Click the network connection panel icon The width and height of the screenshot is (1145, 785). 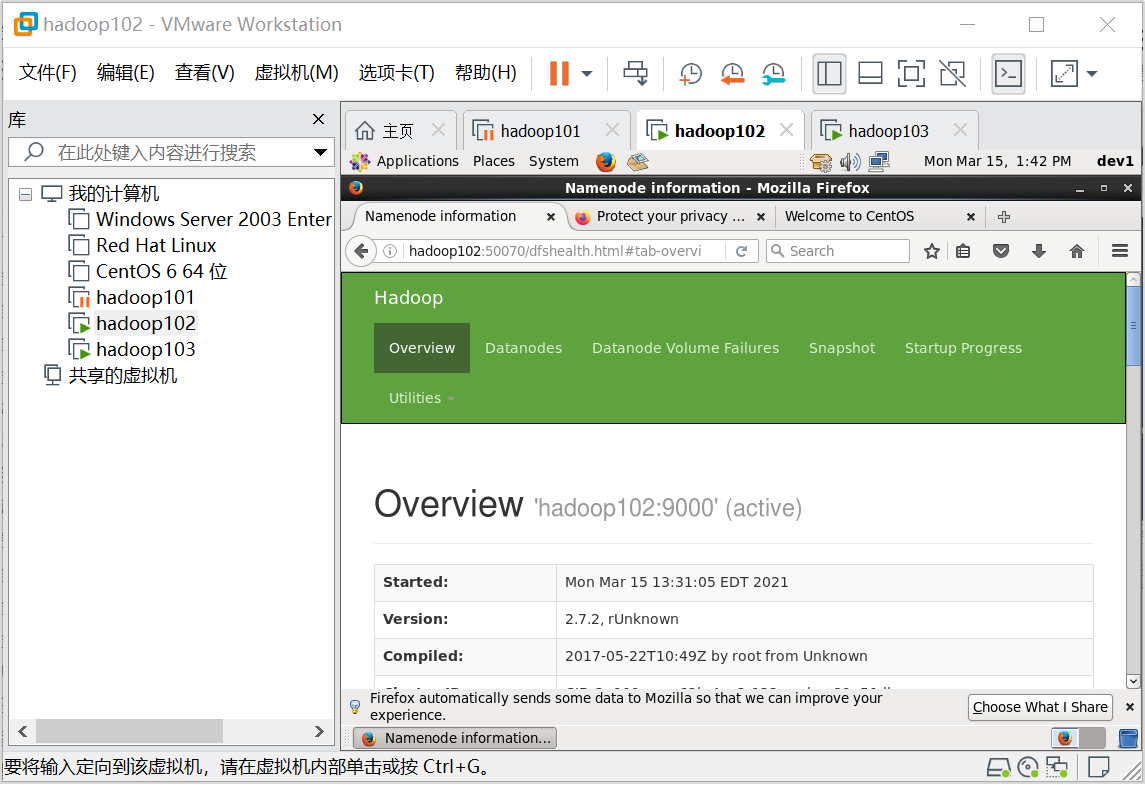pyautogui.click(x=878, y=161)
